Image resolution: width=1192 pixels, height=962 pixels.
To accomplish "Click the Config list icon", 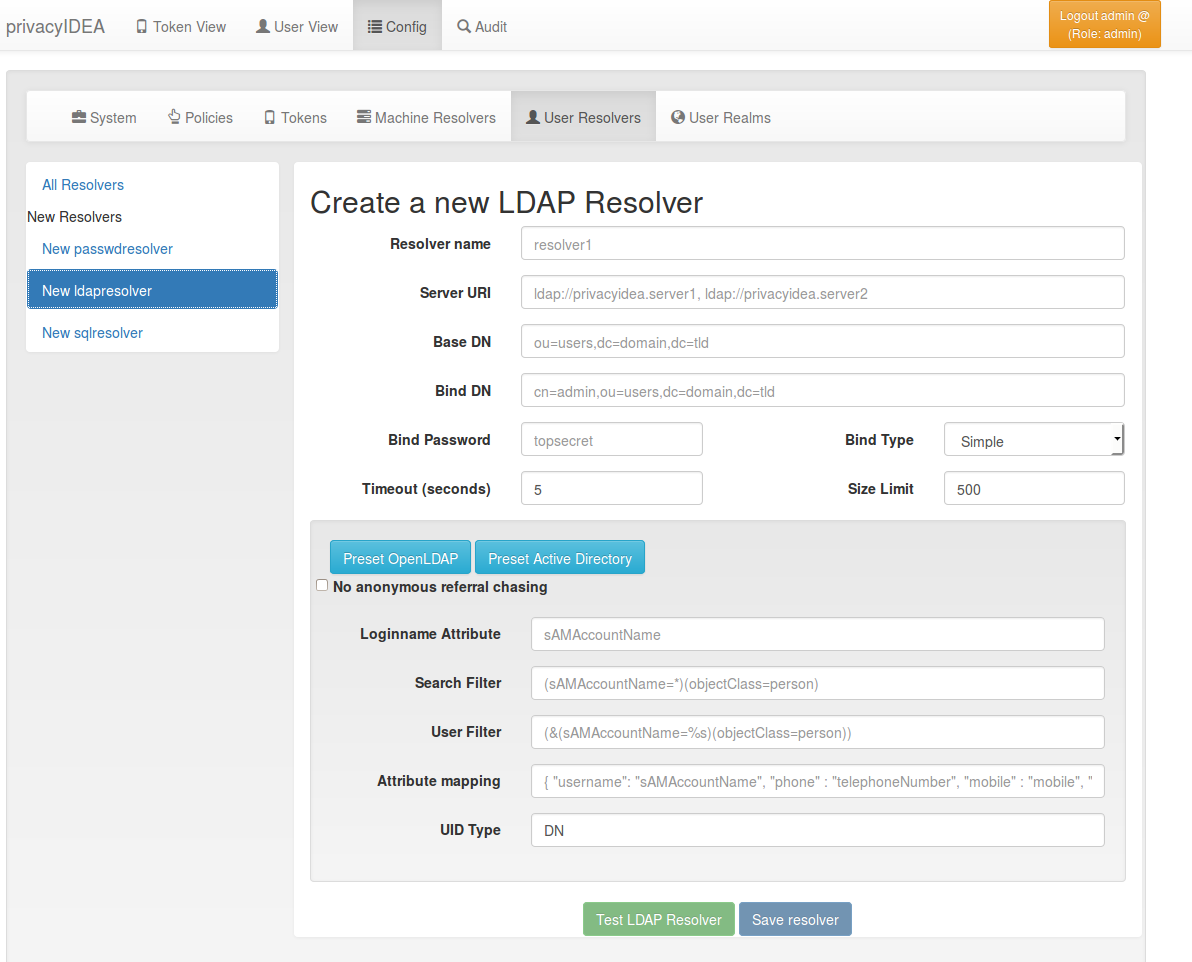I will pyautogui.click(x=375, y=27).
